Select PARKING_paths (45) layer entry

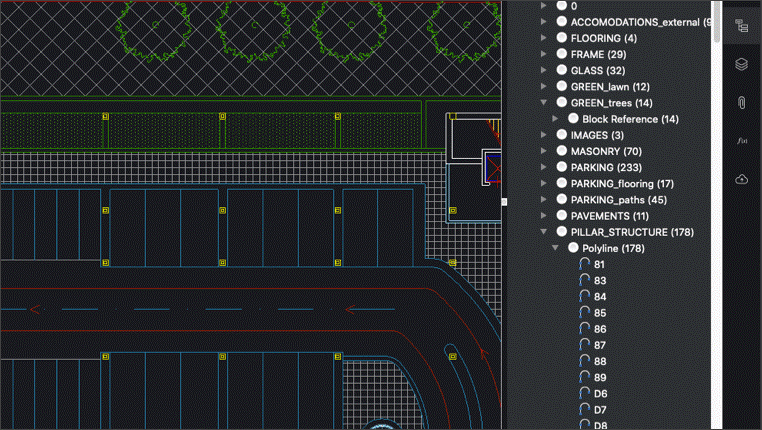(x=619, y=200)
